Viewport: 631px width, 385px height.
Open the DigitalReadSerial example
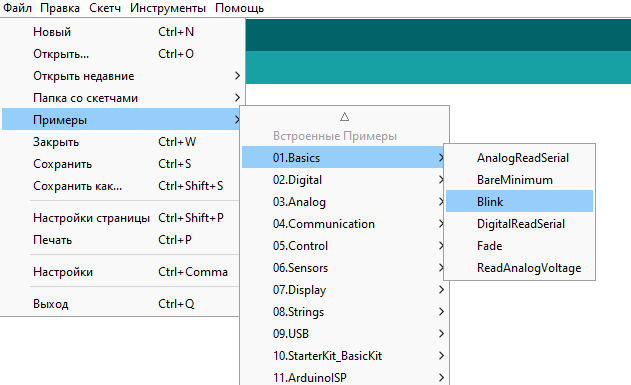coord(520,224)
